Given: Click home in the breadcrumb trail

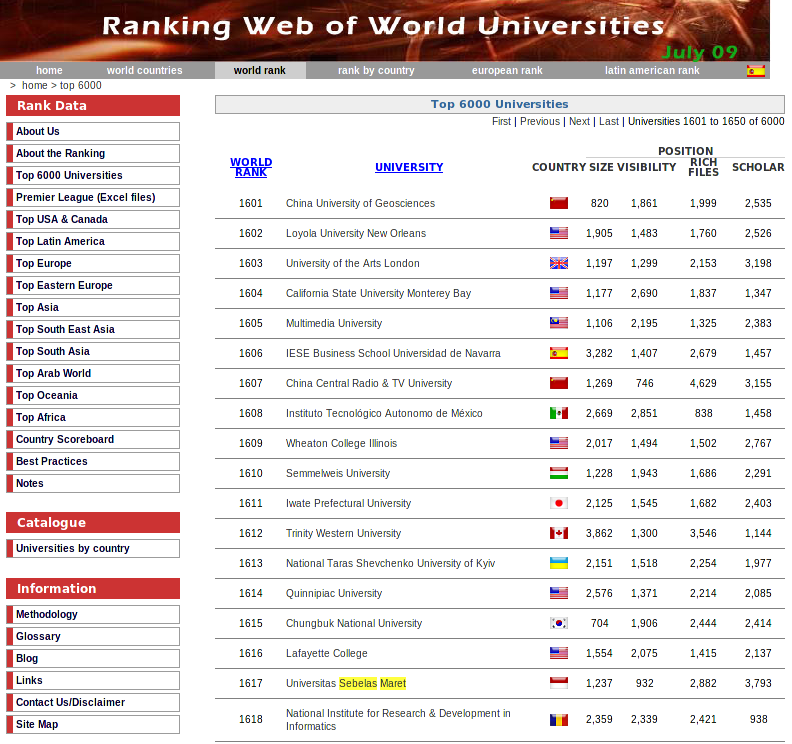Looking at the screenshot, I should (34, 85).
